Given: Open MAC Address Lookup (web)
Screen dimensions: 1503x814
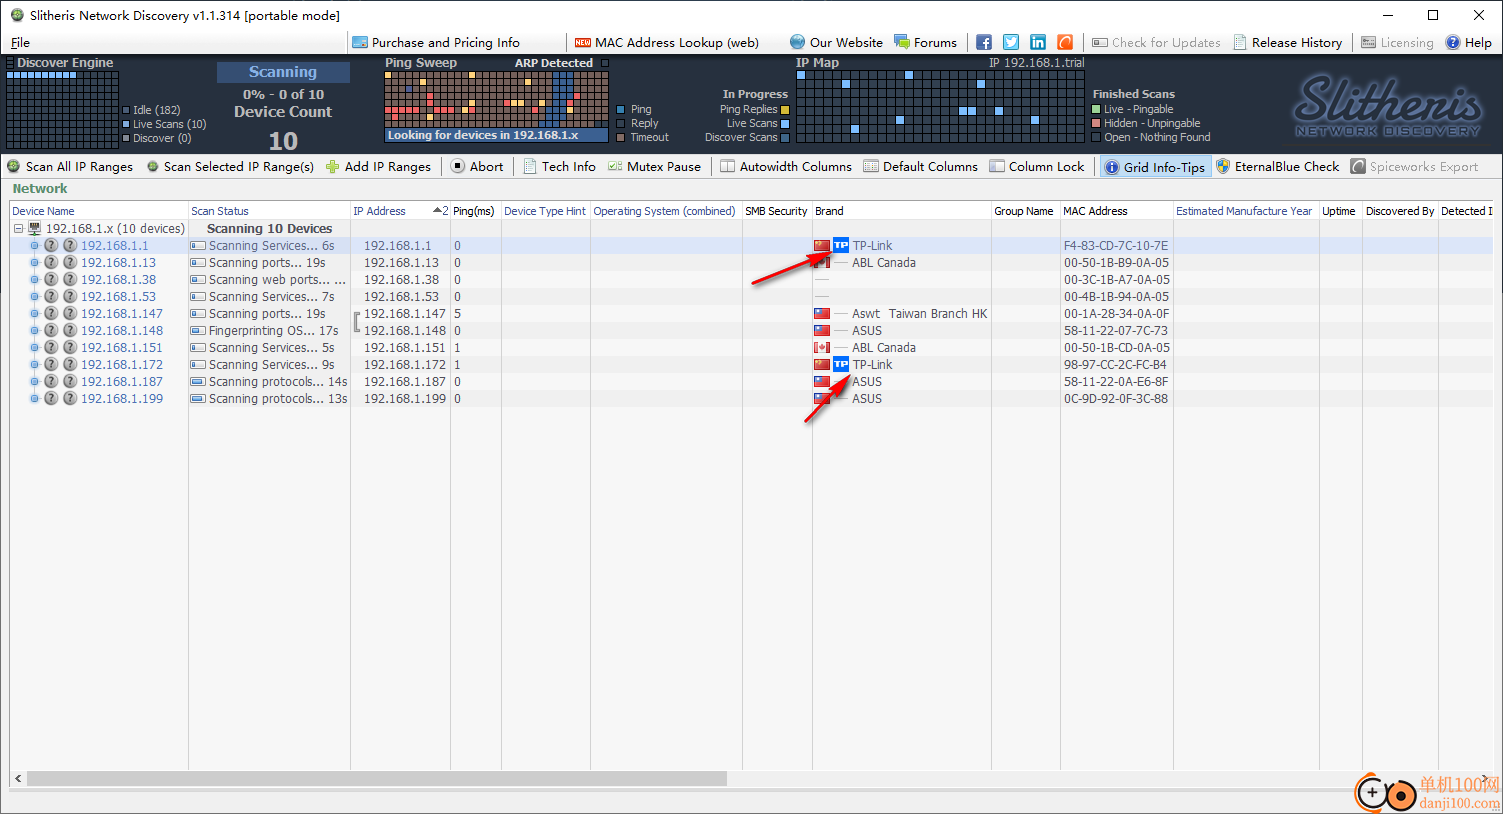Looking at the screenshot, I should point(667,42).
